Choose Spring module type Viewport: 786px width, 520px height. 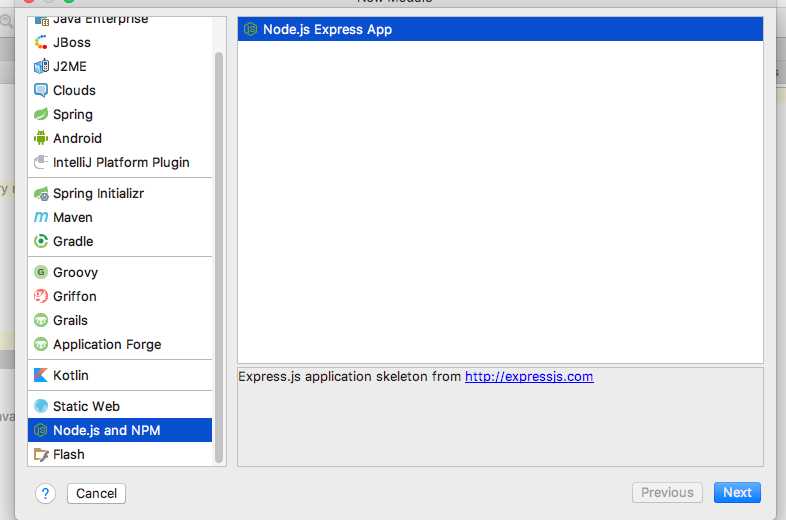point(120,114)
